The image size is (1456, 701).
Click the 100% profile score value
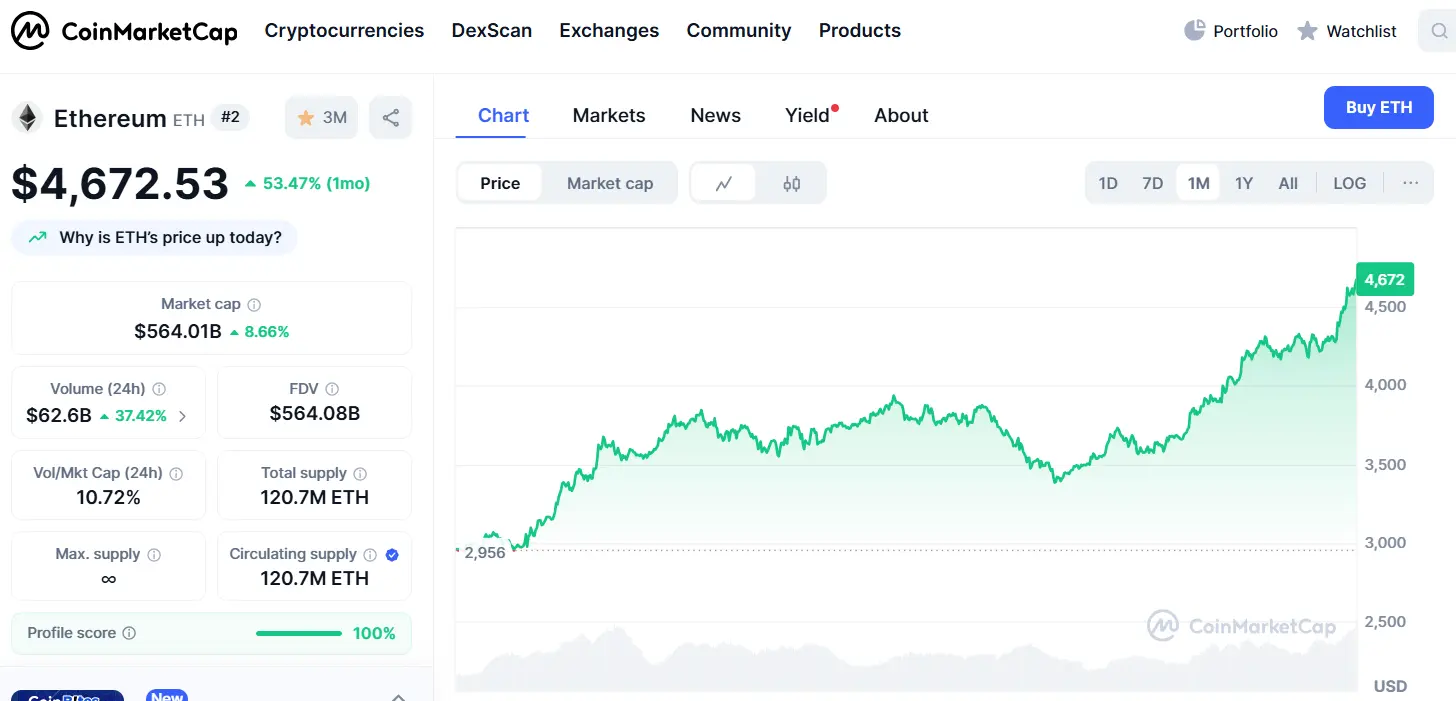point(374,633)
